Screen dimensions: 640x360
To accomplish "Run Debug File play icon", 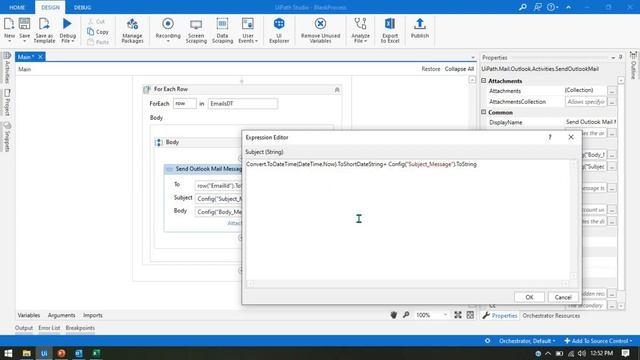I will pyautogui.click(x=67, y=24).
